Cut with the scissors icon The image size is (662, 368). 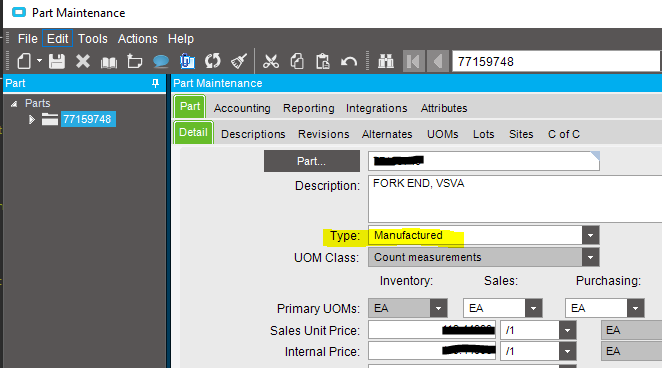click(271, 62)
